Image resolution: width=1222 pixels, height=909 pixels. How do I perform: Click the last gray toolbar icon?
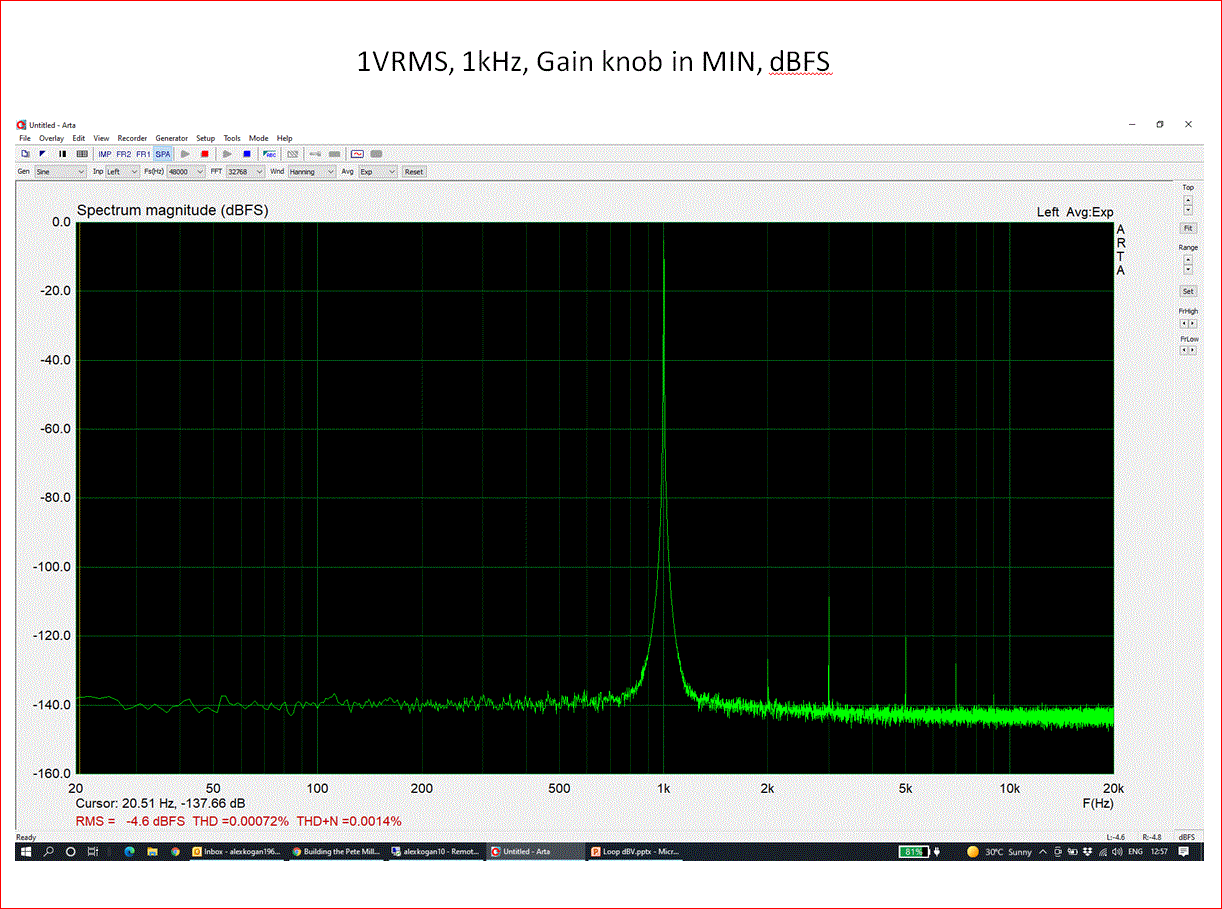click(x=376, y=154)
